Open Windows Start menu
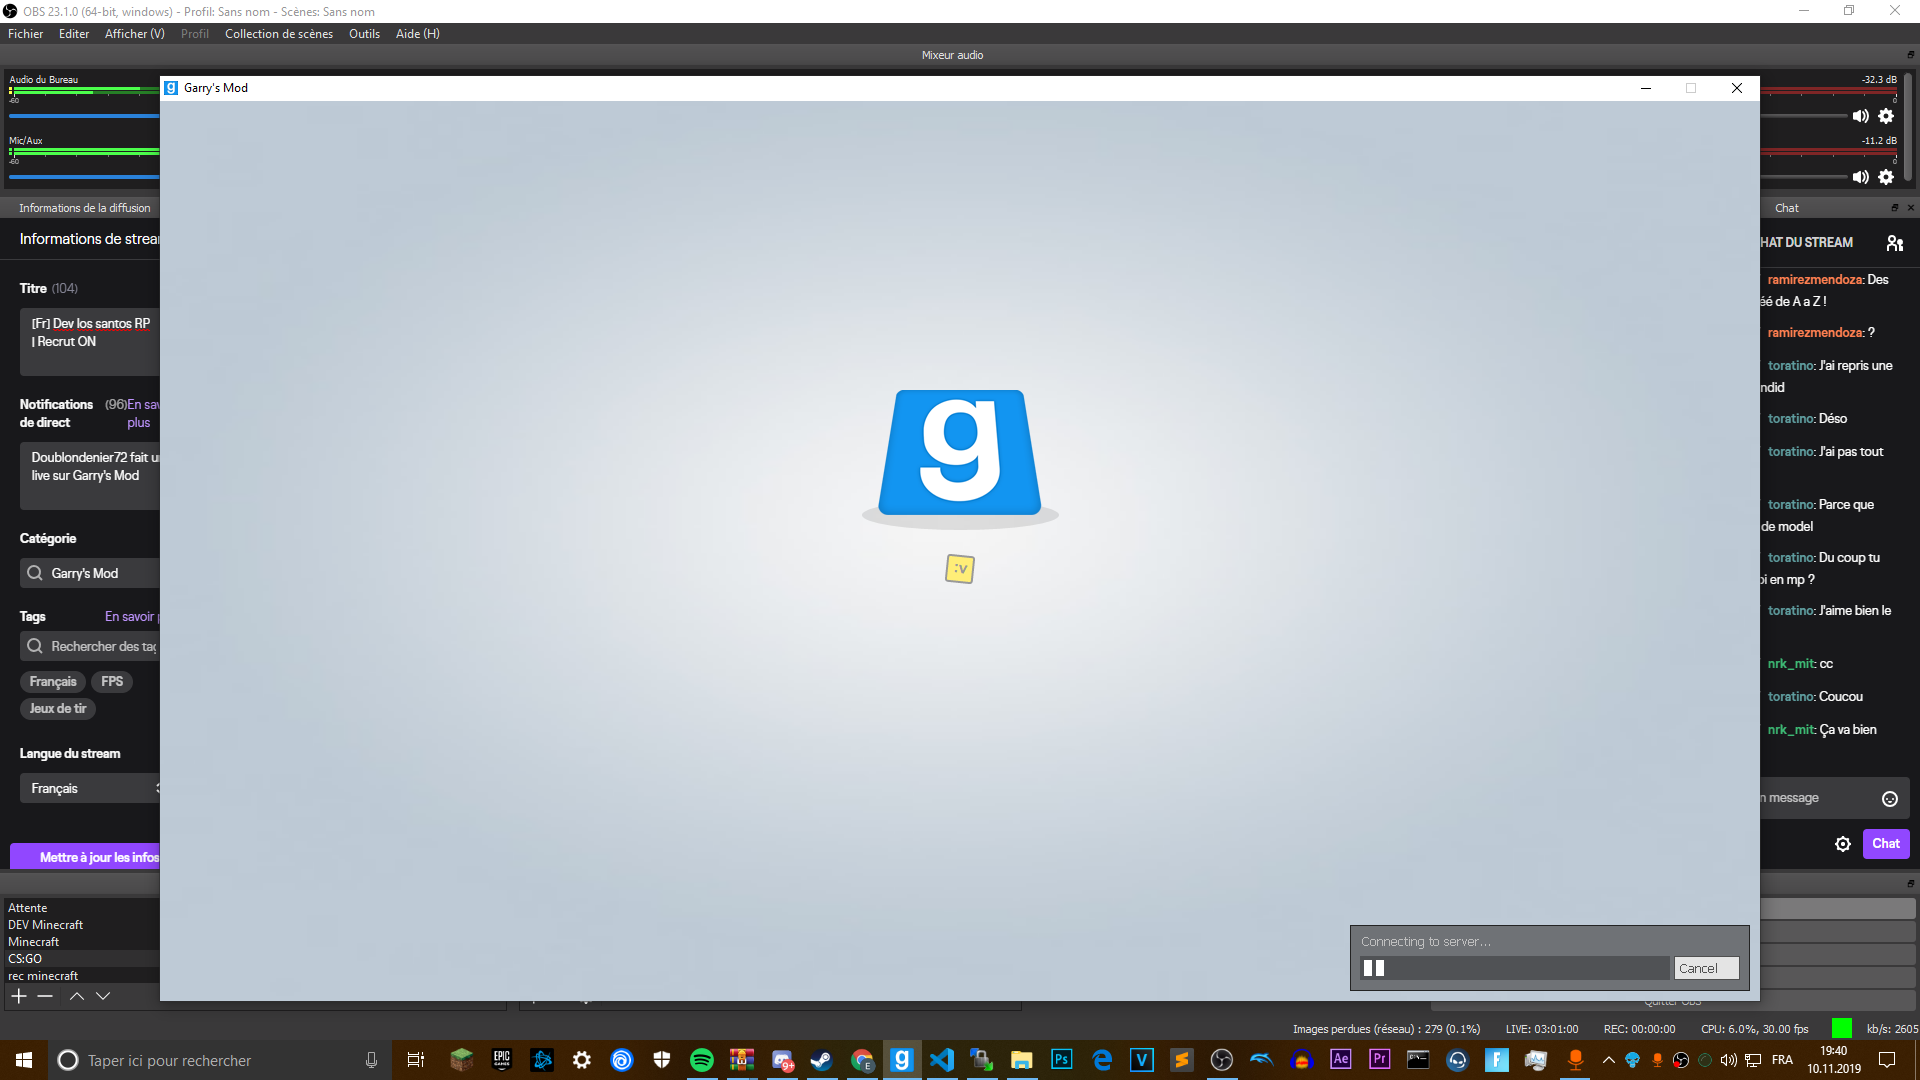Image resolution: width=1920 pixels, height=1080 pixels. pyautogui.click(x=24, y=1060)
